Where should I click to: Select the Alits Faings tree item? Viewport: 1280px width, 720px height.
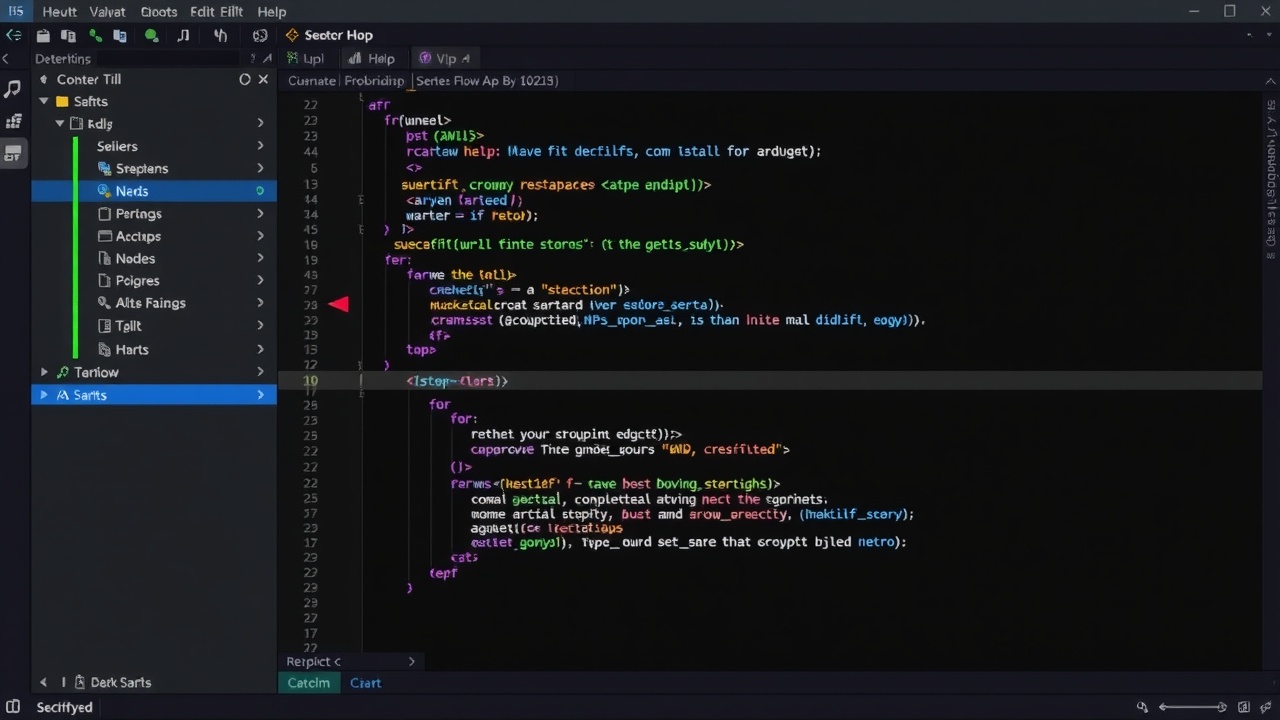(154, 303)
